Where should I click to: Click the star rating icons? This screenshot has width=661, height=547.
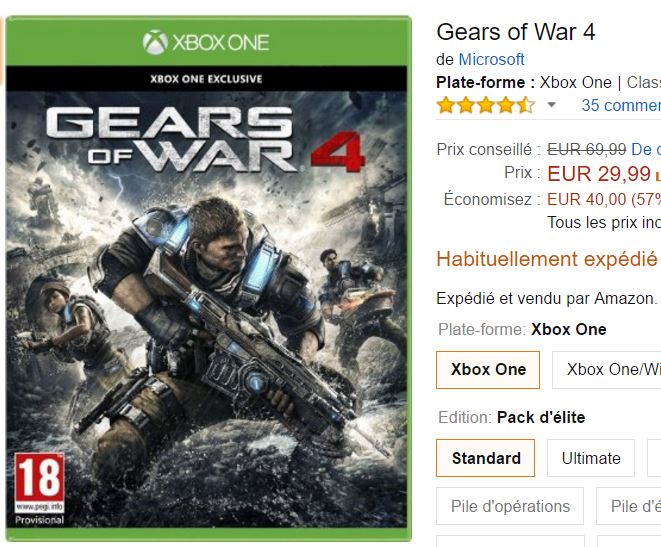pyautogui.click(x=486, y=105)
